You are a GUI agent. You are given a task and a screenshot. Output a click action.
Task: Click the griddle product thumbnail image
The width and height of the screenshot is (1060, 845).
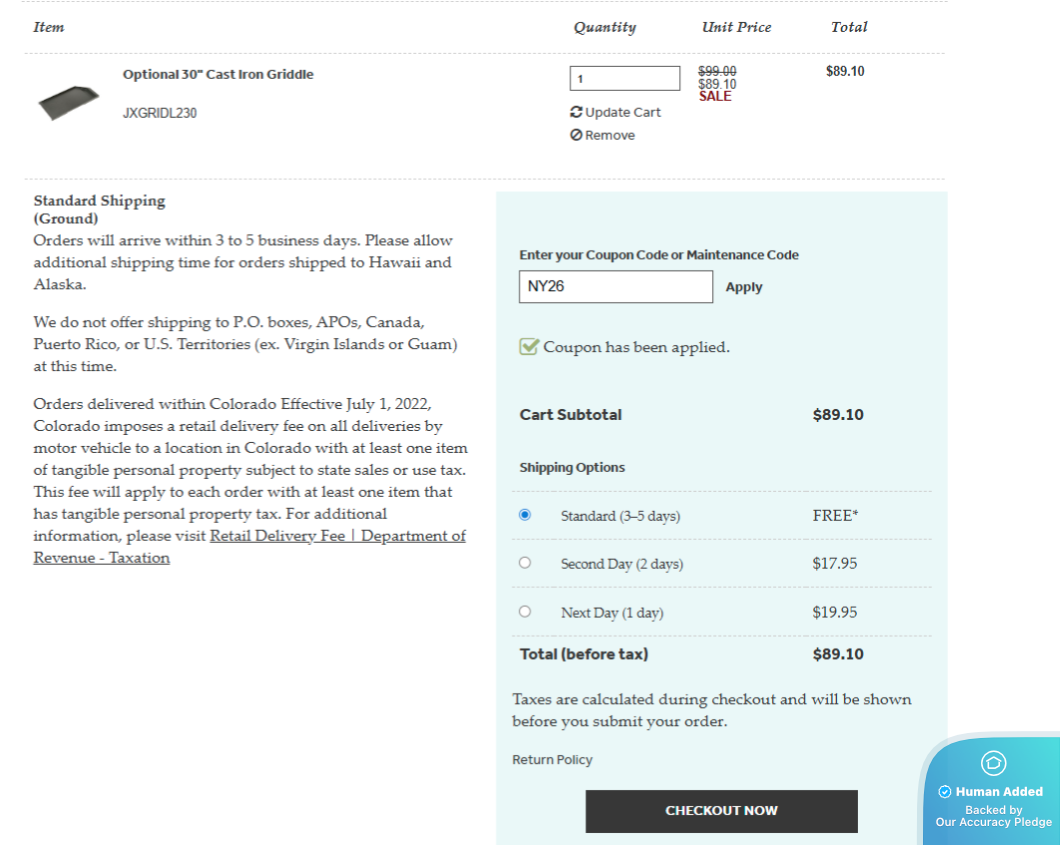pyautogui.click(x=68, y=101)
